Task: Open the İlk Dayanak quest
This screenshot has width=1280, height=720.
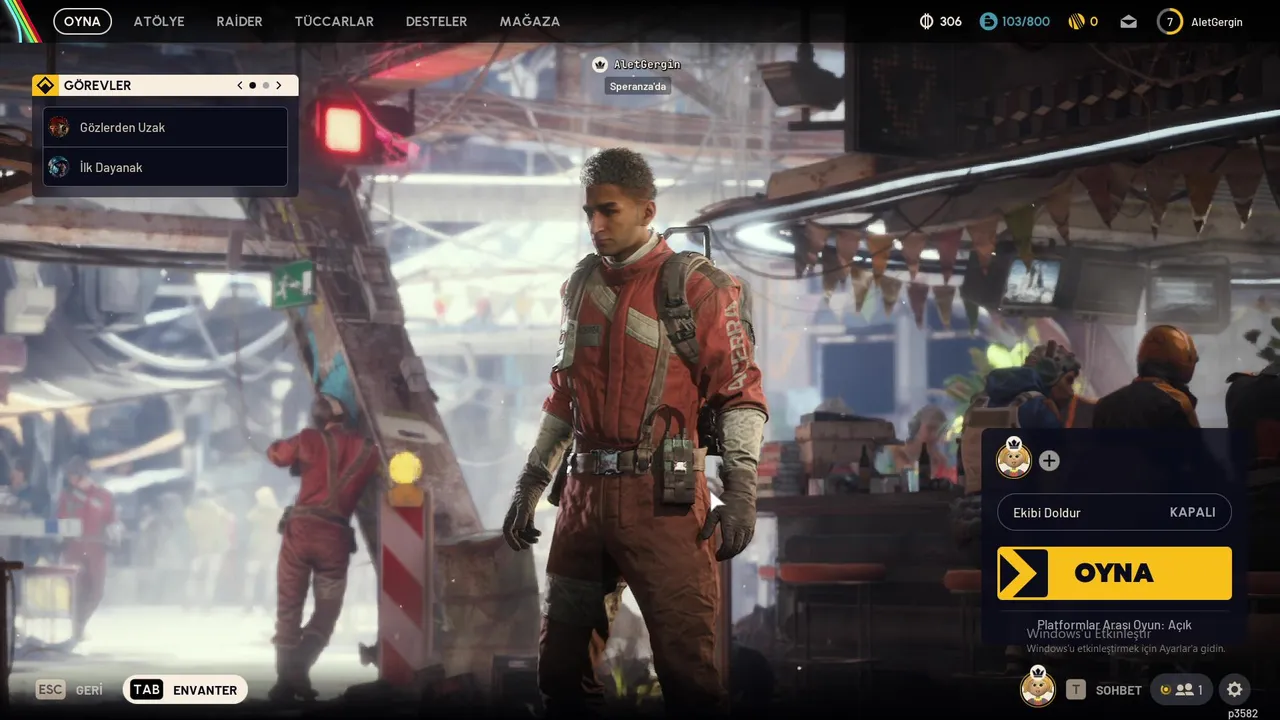Action: tap(165, 167)
